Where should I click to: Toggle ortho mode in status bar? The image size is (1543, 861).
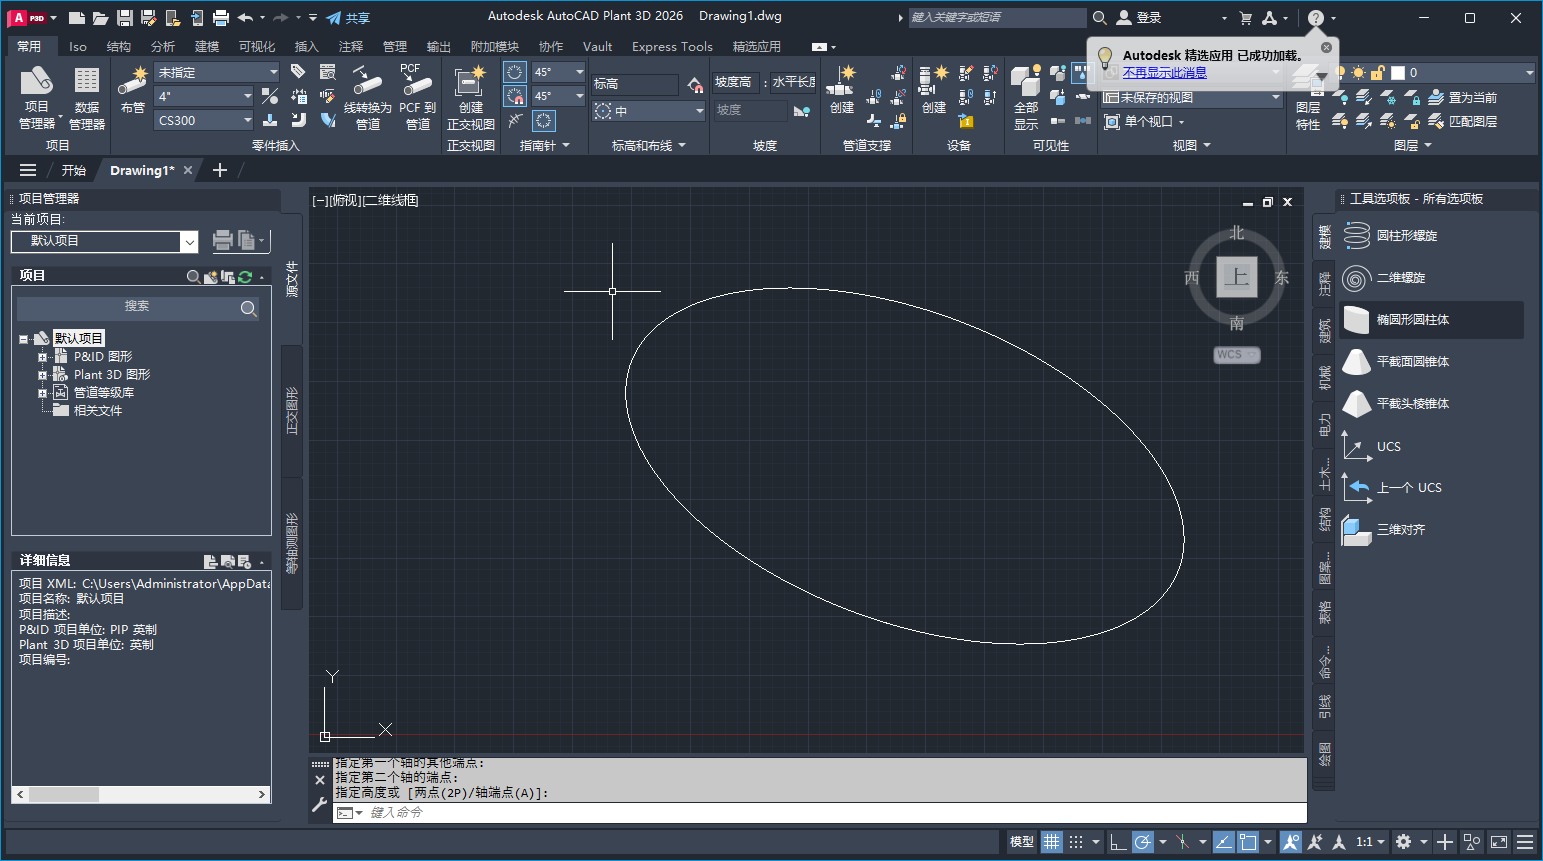1118,842
